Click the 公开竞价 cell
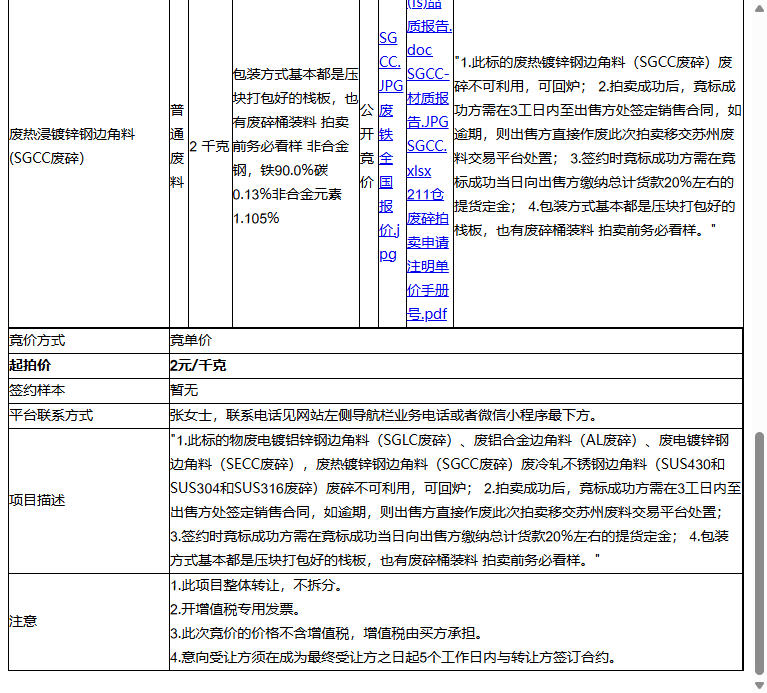Screen dimensions: 767x693 [368, 146]
